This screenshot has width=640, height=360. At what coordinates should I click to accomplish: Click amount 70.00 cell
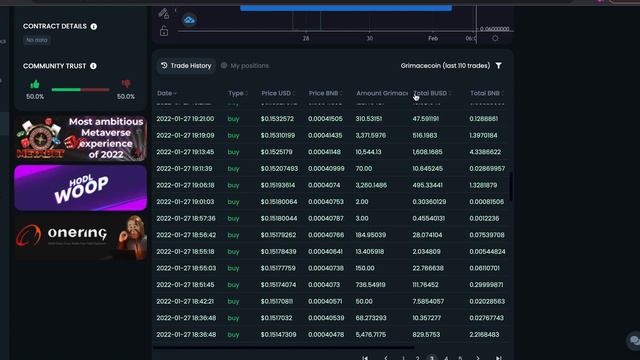tap(364, 169)
